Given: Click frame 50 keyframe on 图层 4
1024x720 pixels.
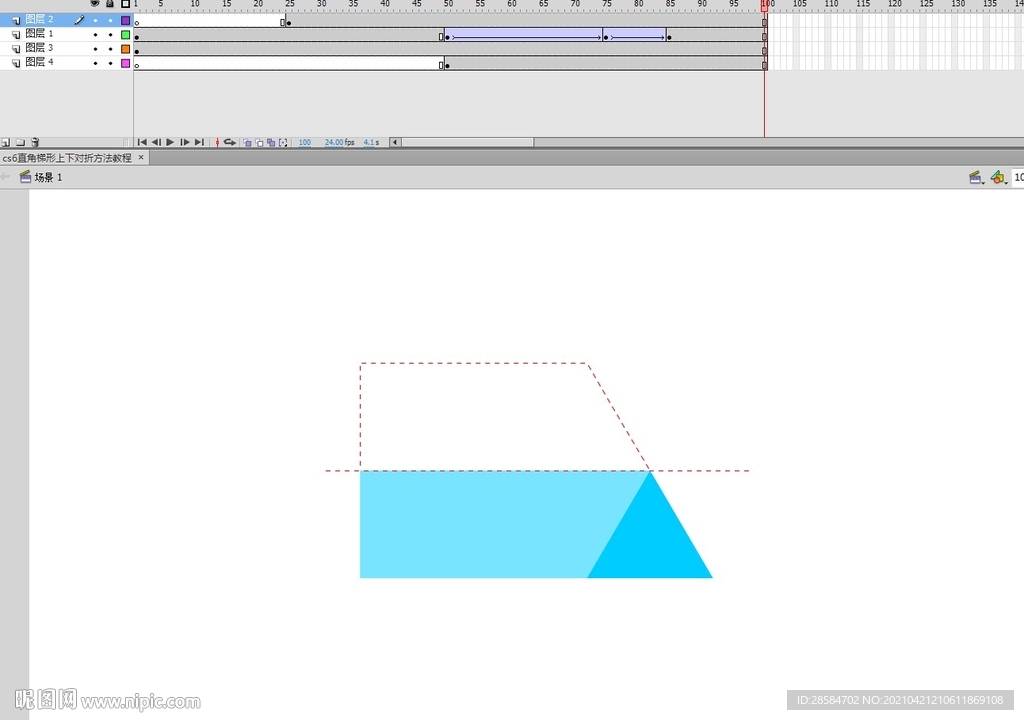Looking at the screenshot, I should click(447, 65).
